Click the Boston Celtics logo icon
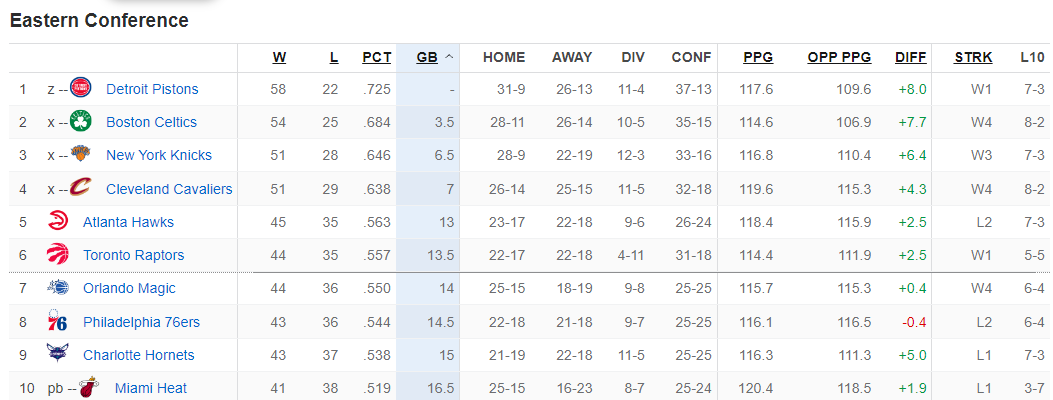This screenshot has height=400, width=1053. [x=81, y=122]
